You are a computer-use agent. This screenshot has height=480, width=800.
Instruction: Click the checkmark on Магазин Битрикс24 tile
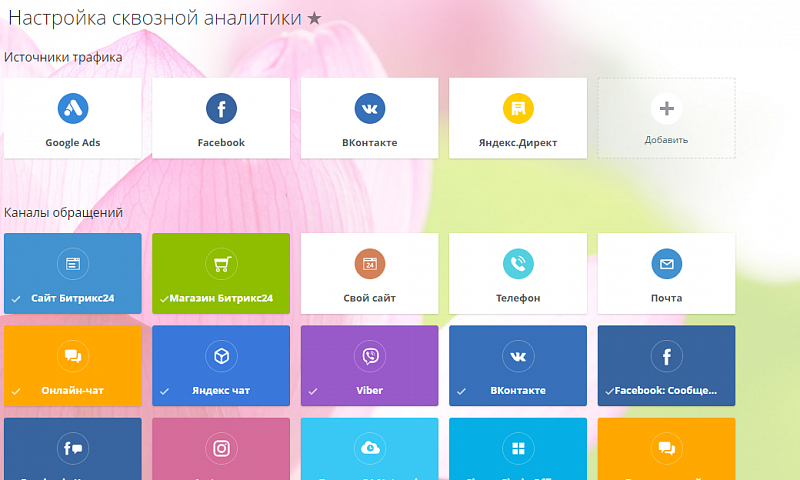(x=164, y=299)
